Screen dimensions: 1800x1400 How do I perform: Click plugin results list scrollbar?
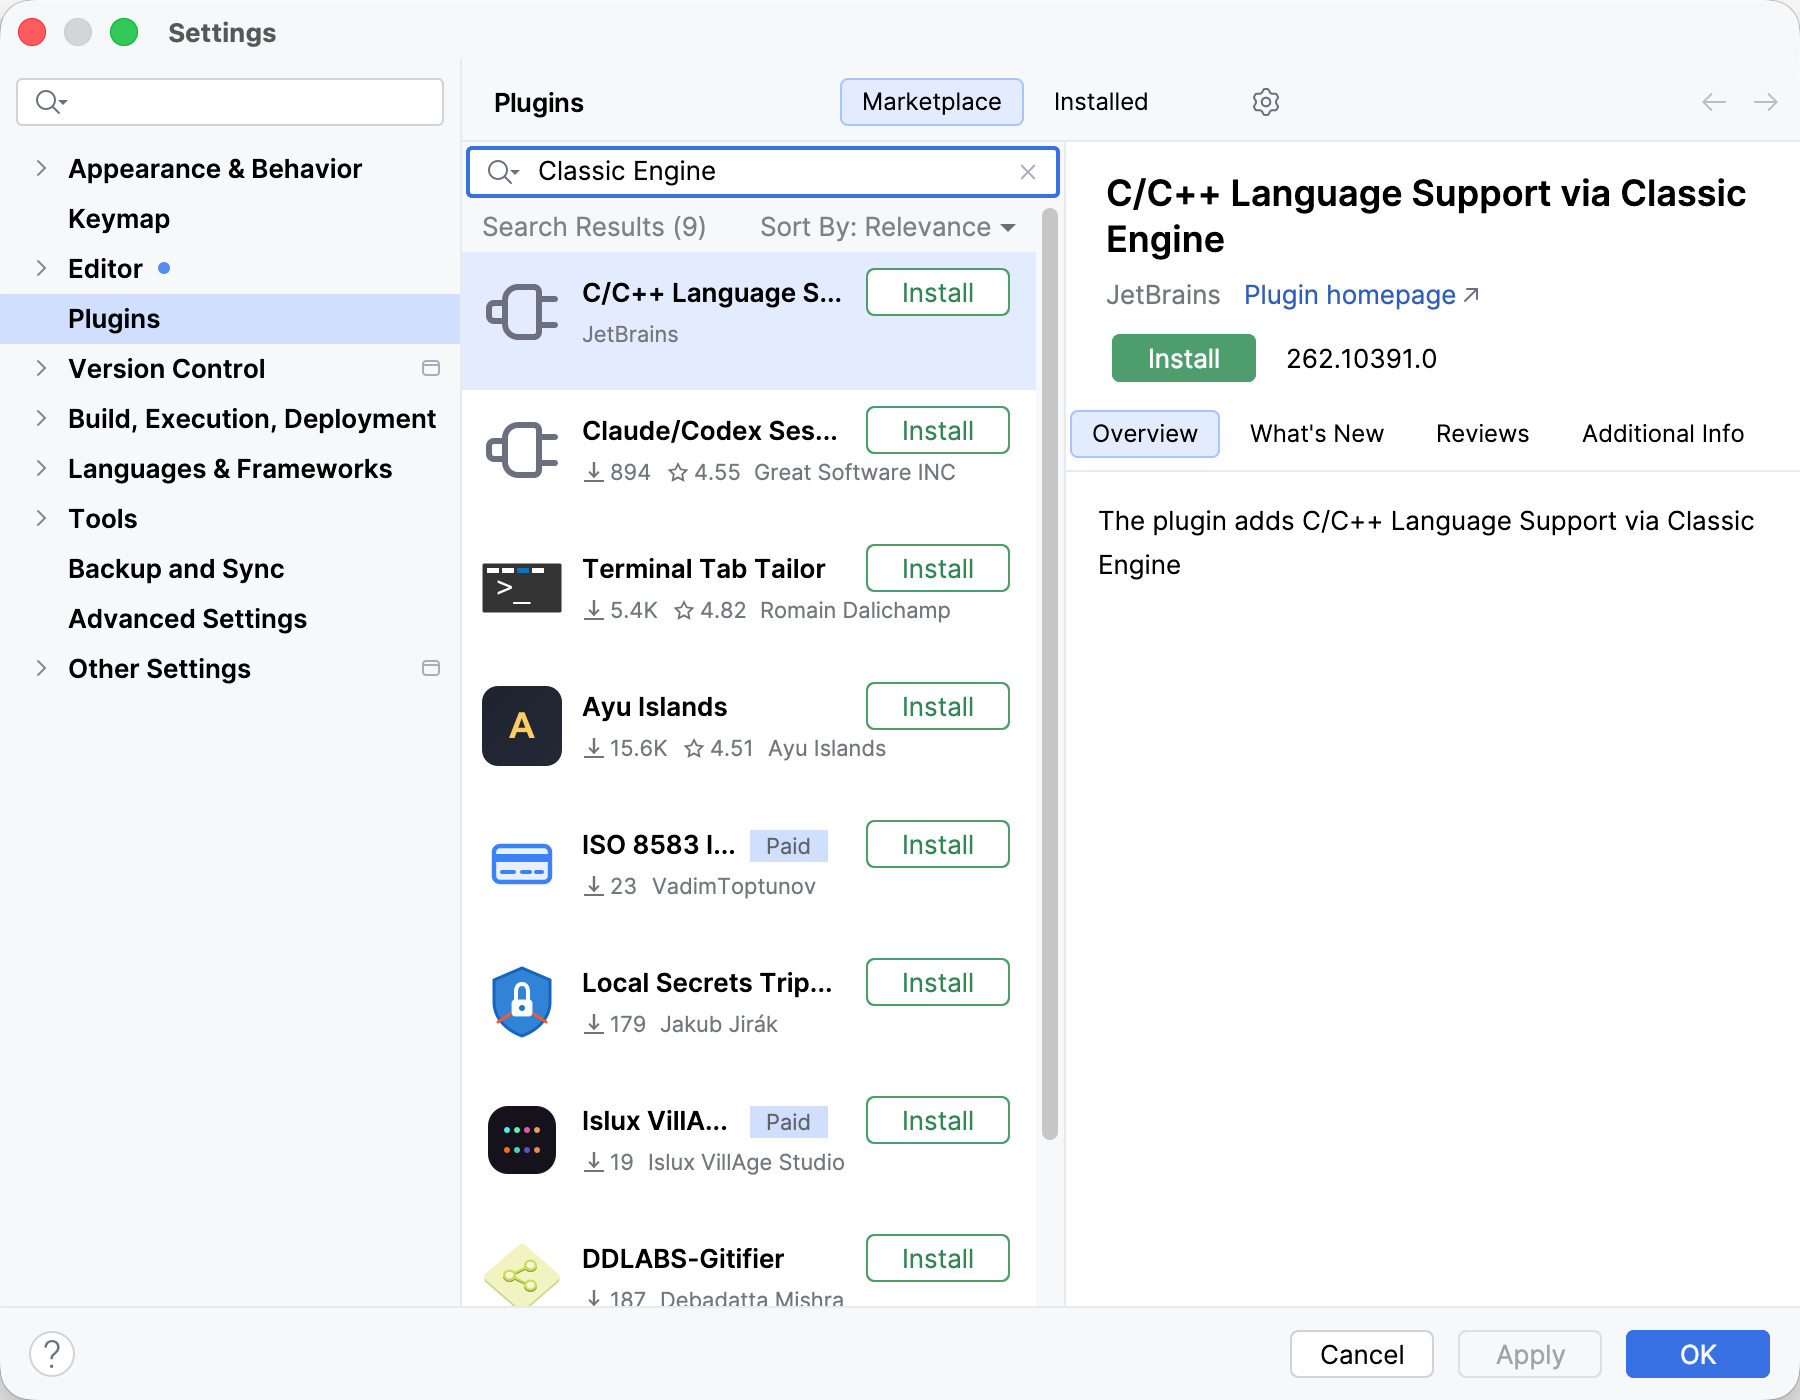click(1049, 674)
